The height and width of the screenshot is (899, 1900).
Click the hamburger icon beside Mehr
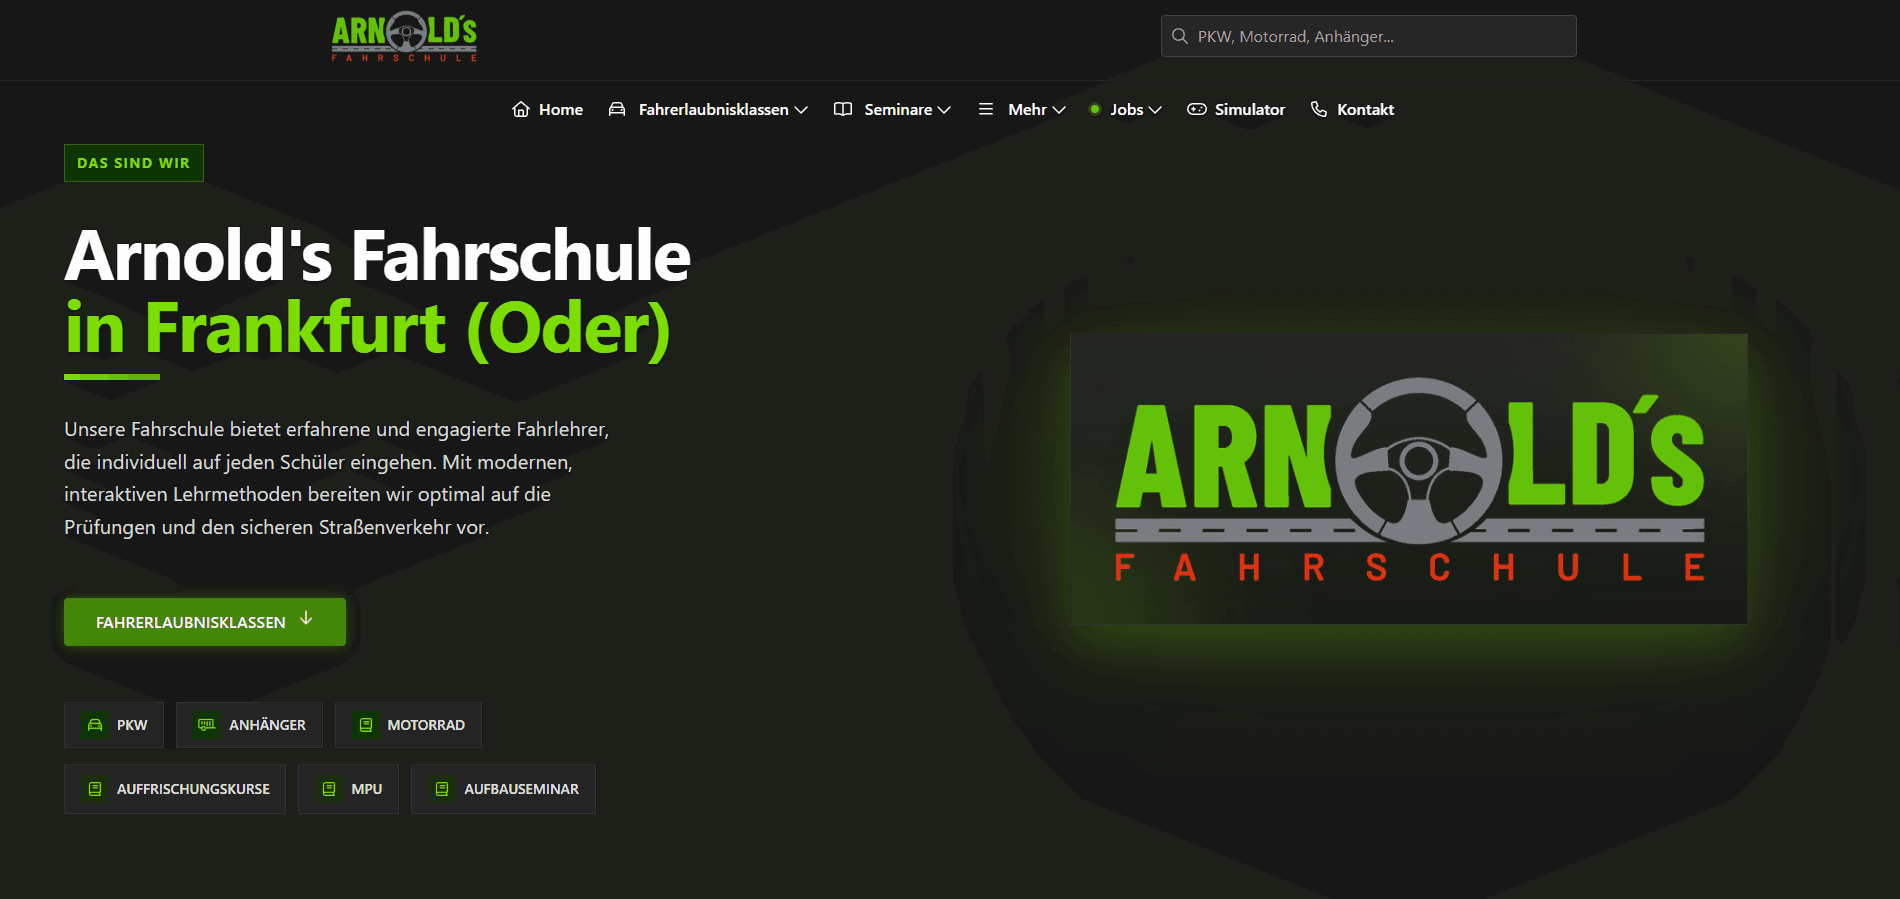[986, 109]
